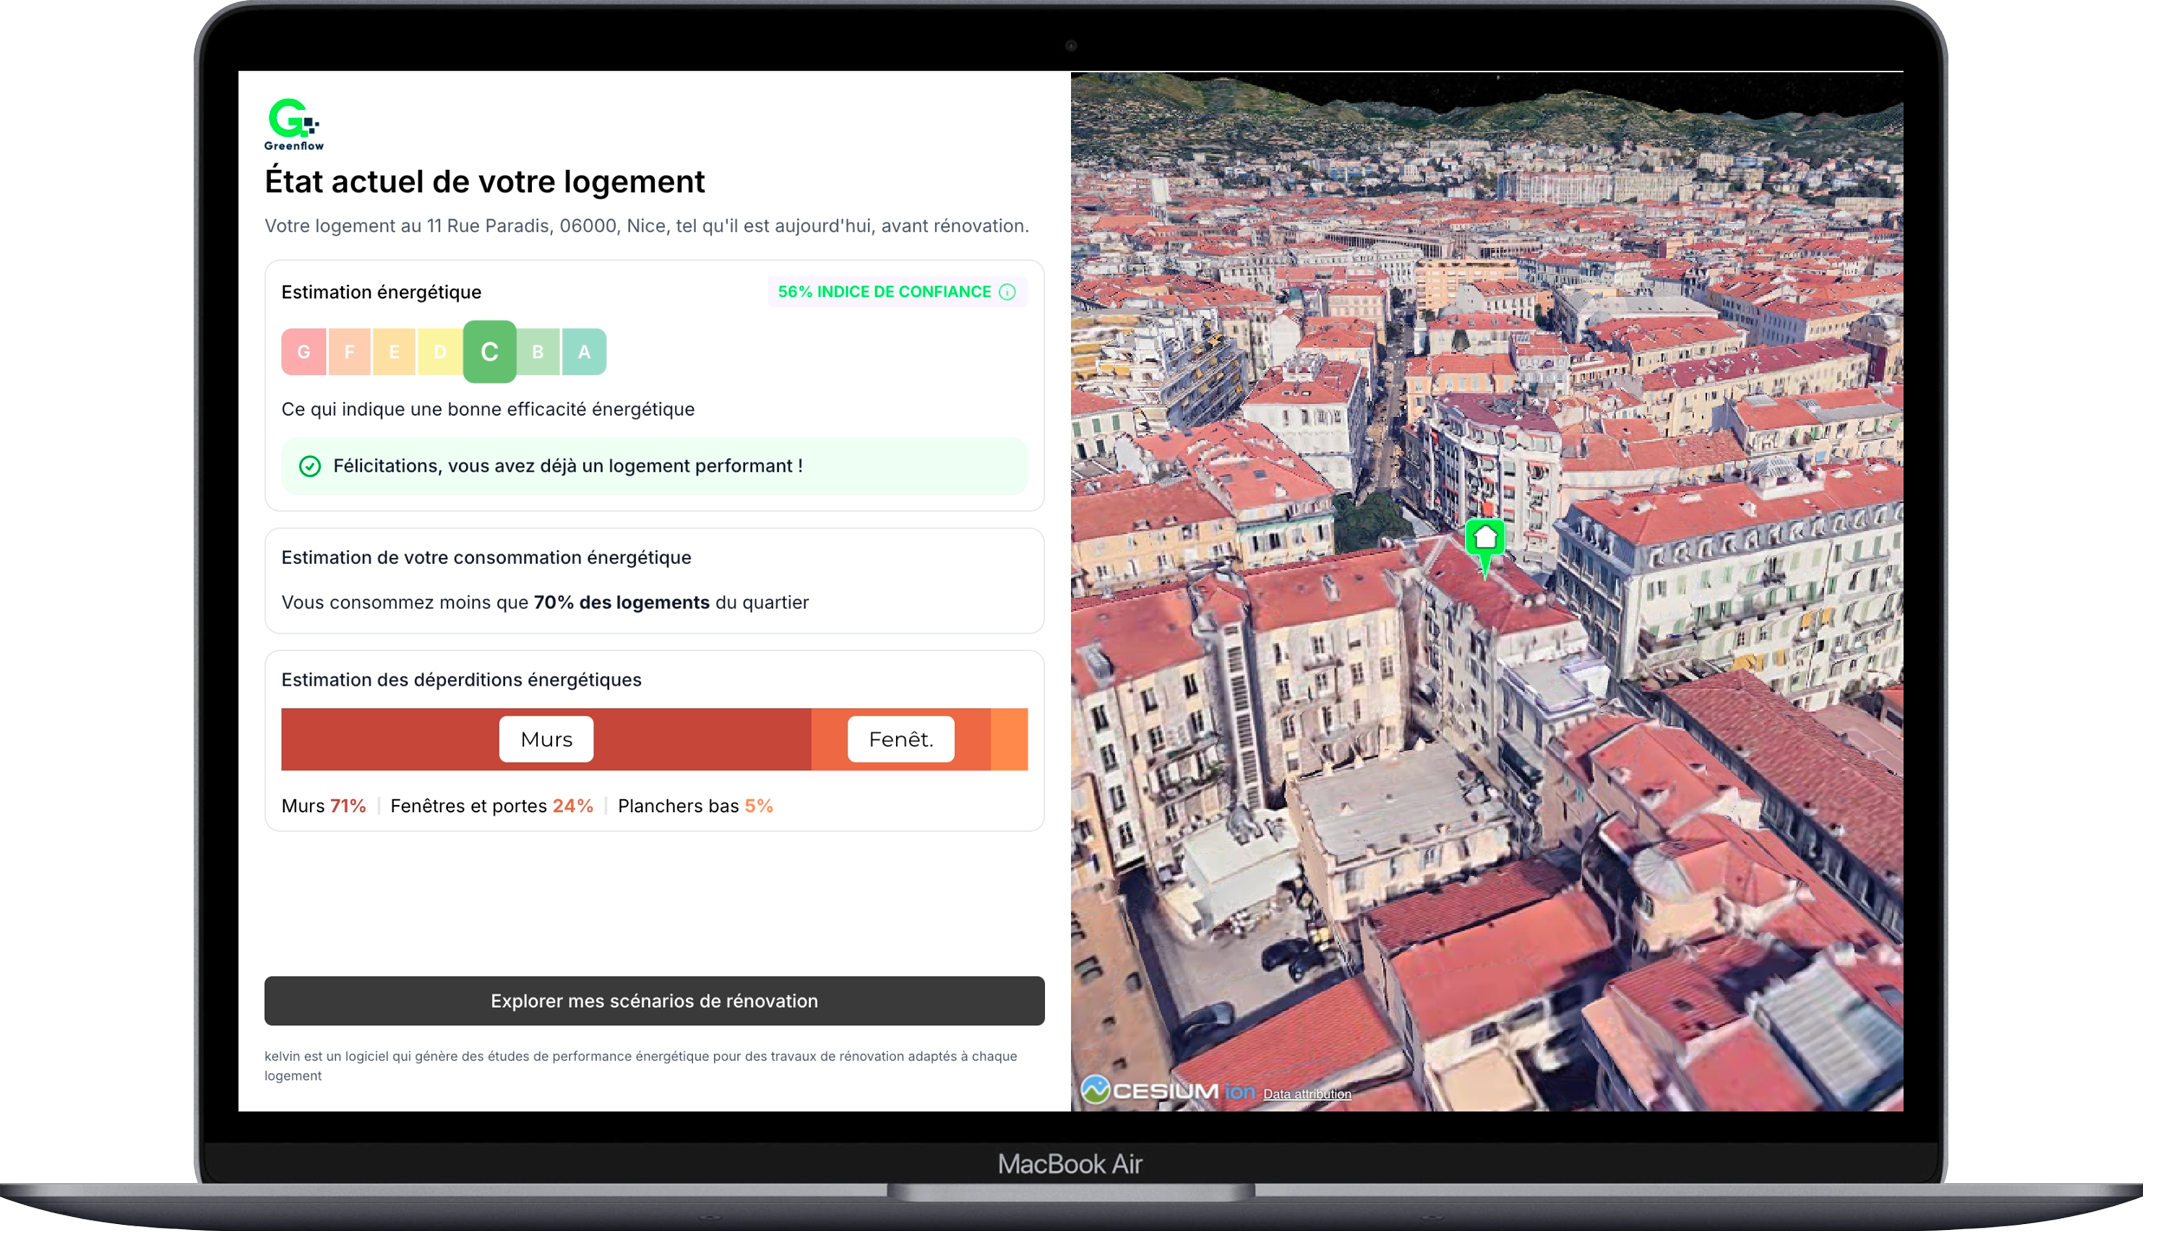
Task: Open the Data attribution link
Action: point(1306,1094)
